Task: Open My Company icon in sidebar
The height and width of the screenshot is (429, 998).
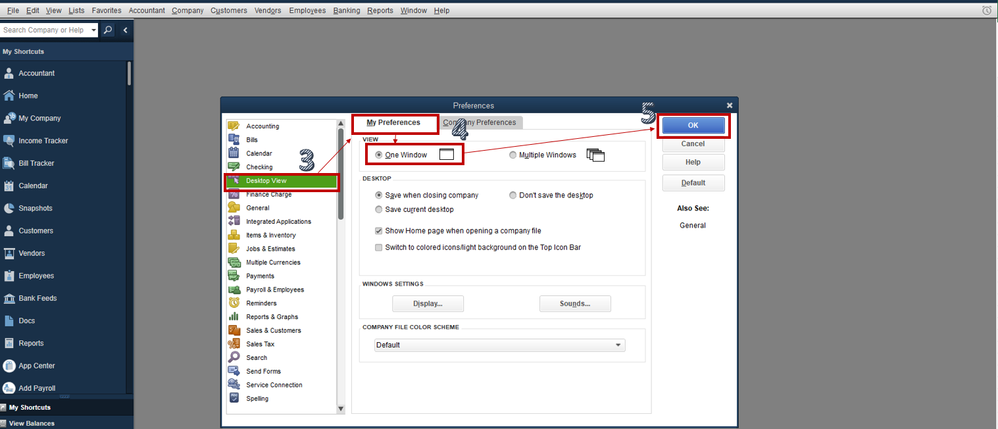Action: click(x=9, y=118)
